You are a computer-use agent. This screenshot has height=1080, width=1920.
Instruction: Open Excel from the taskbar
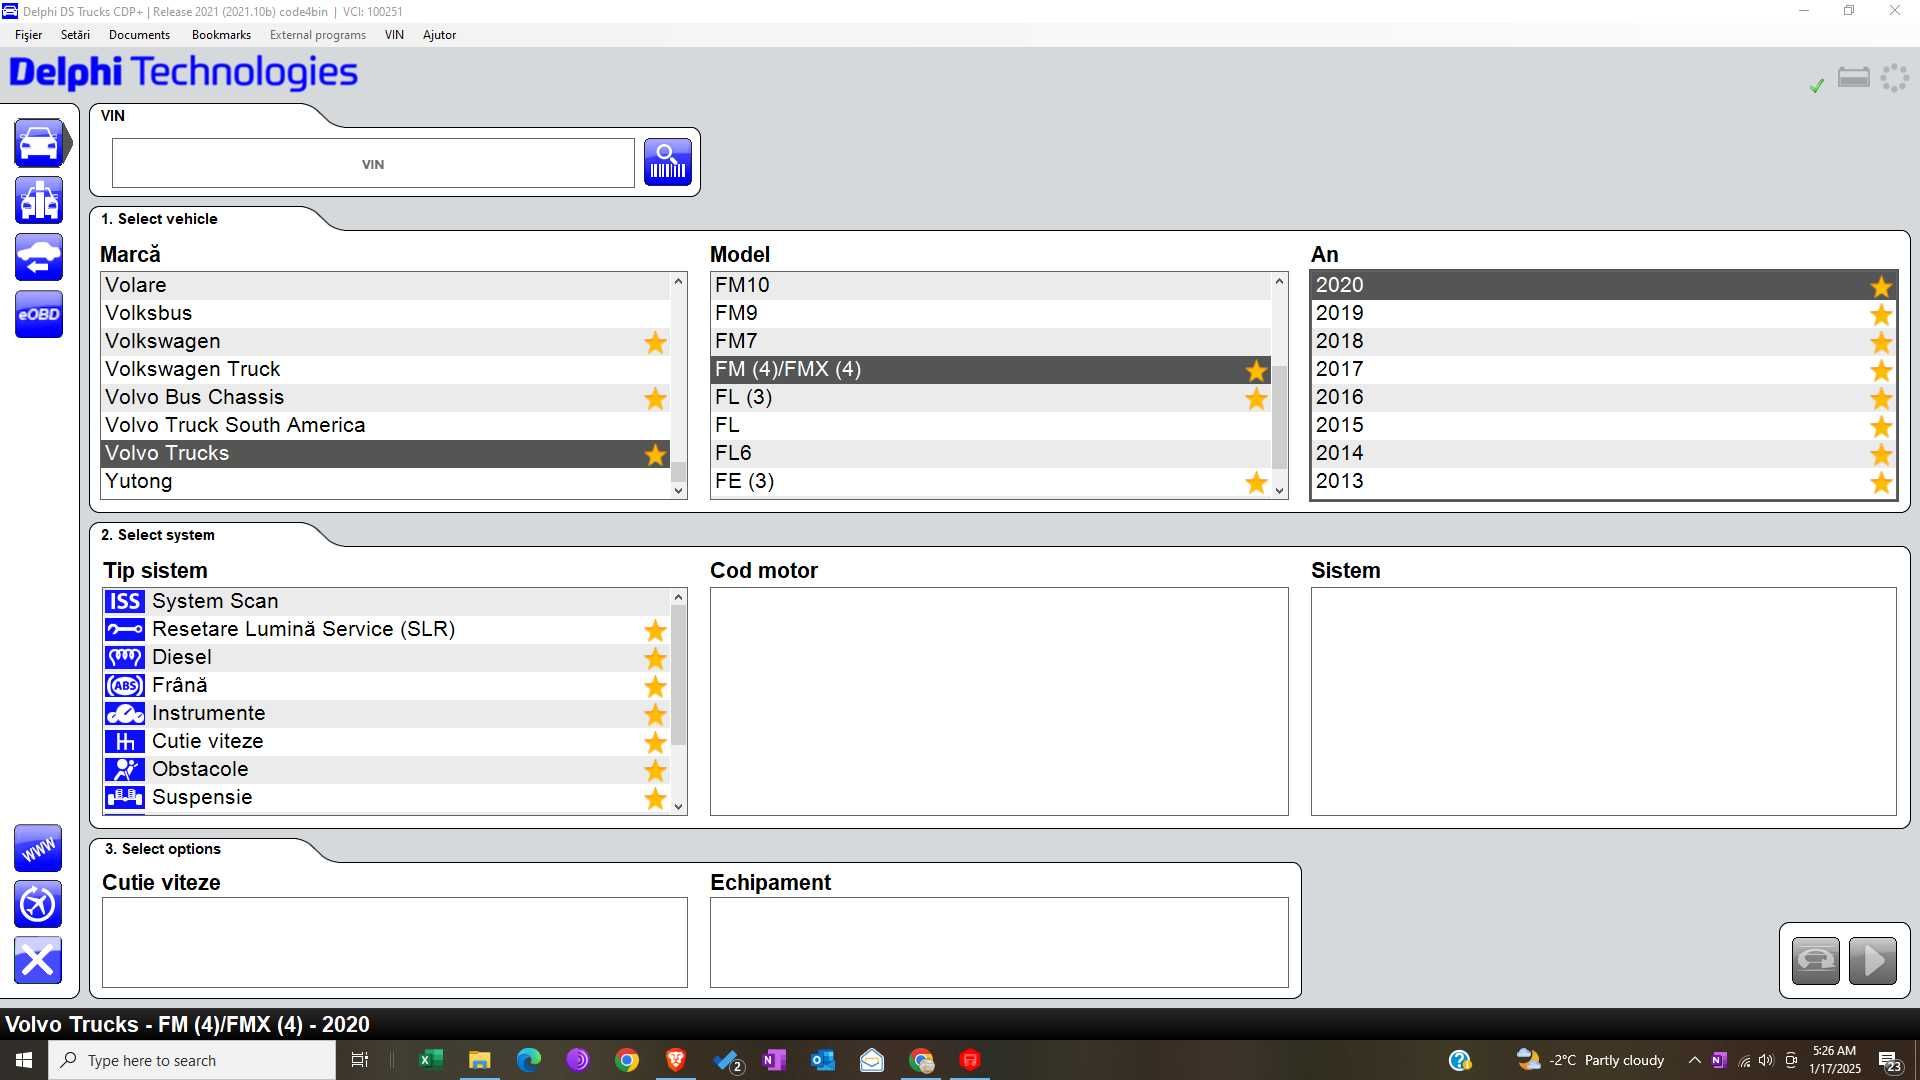[431, 1060]
